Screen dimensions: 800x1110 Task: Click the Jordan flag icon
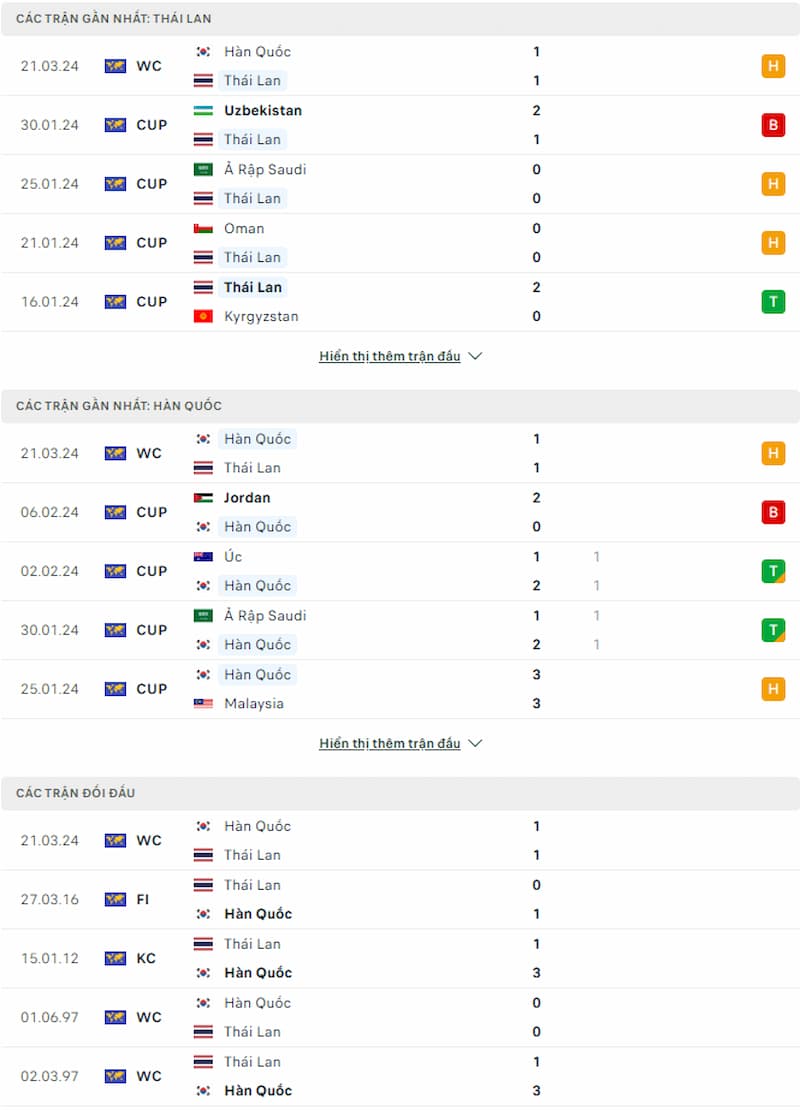coord(203,498)
